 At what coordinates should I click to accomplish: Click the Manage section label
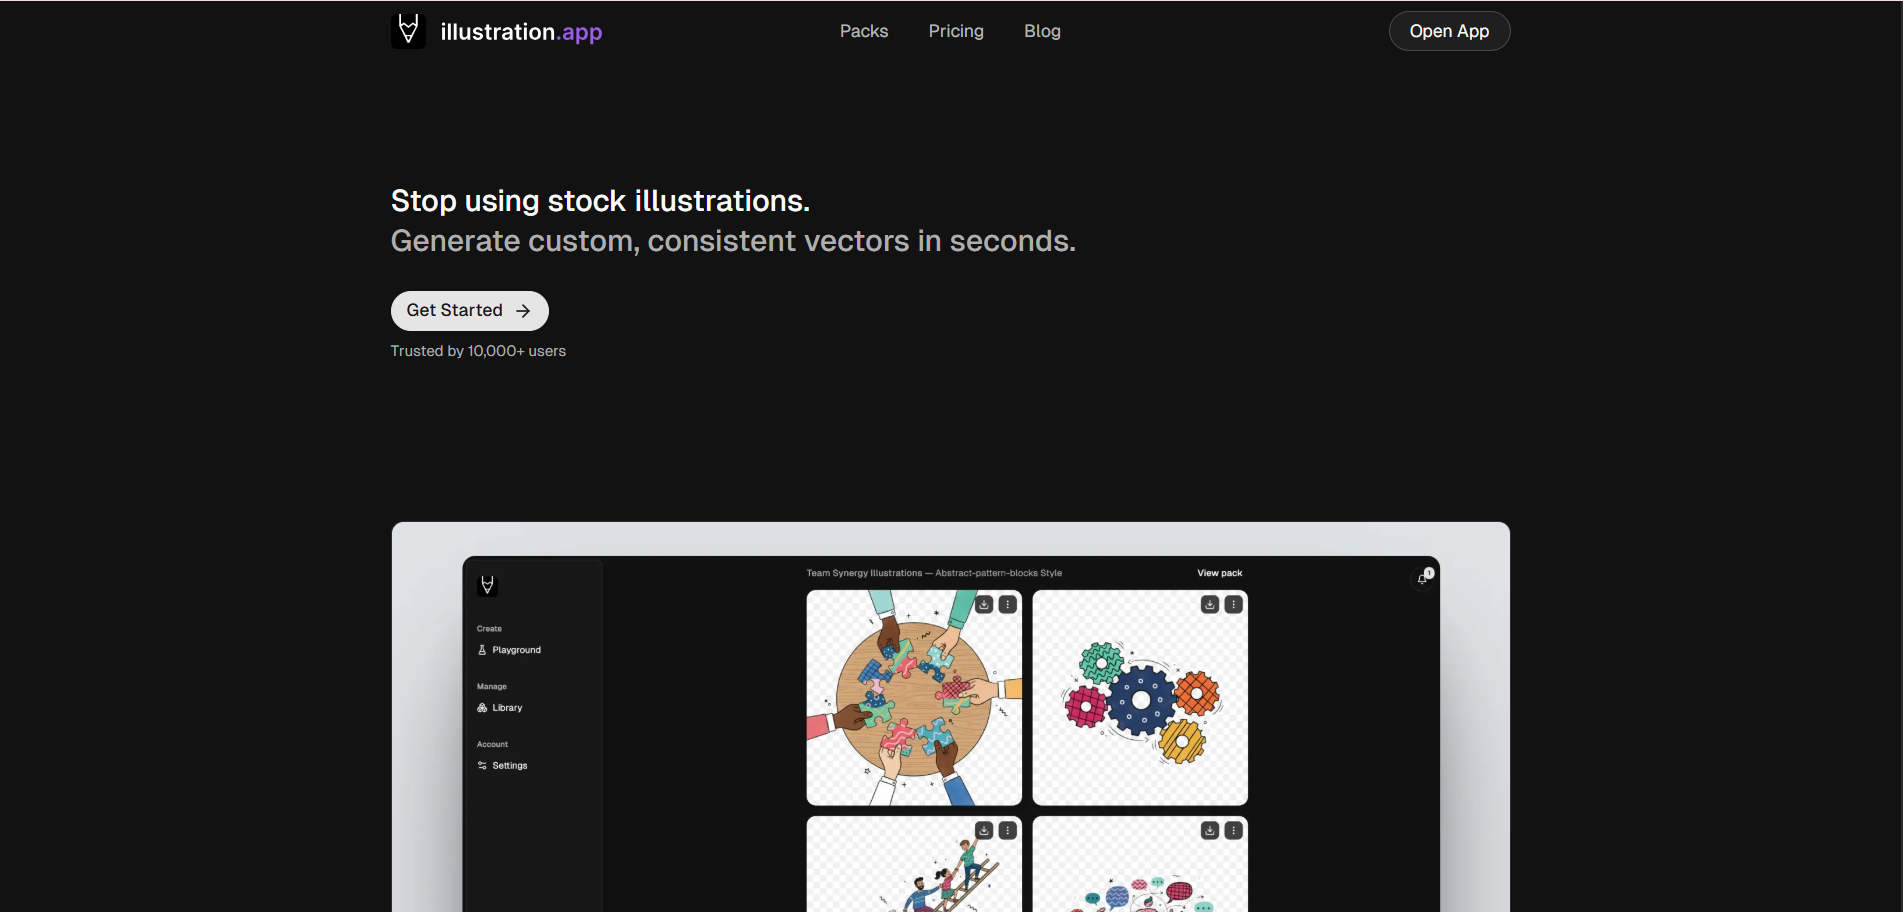point(492,687)
